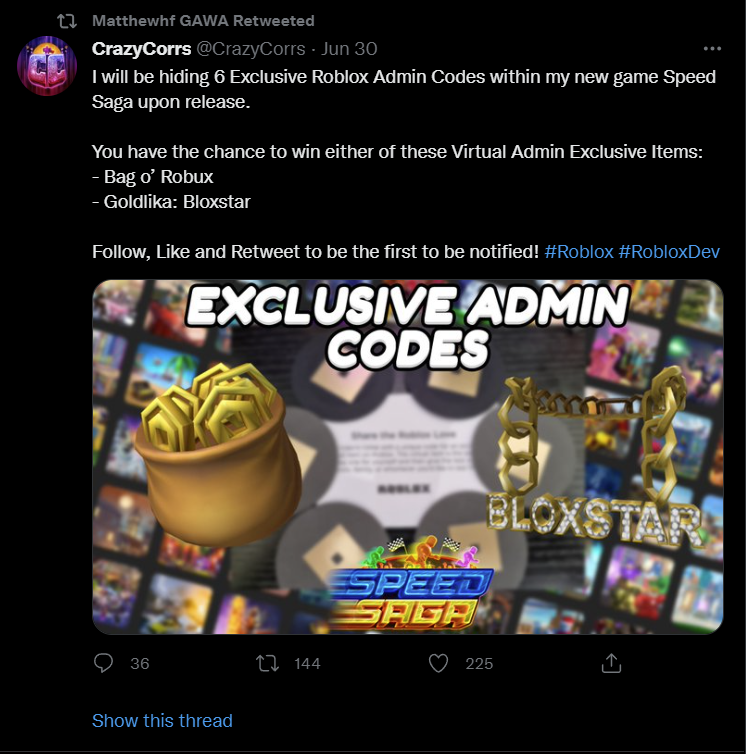The height and width of the screenshot is (754, 746).
Task: Open CrazyCorrs display name profile
Action: click(141, 49)
